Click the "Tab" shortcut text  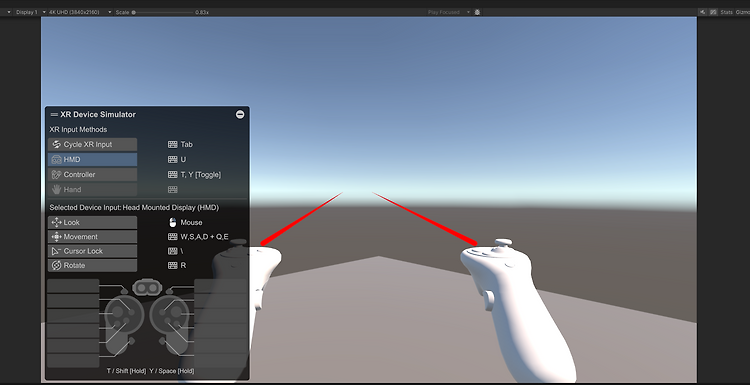click(x=187, y=144)
